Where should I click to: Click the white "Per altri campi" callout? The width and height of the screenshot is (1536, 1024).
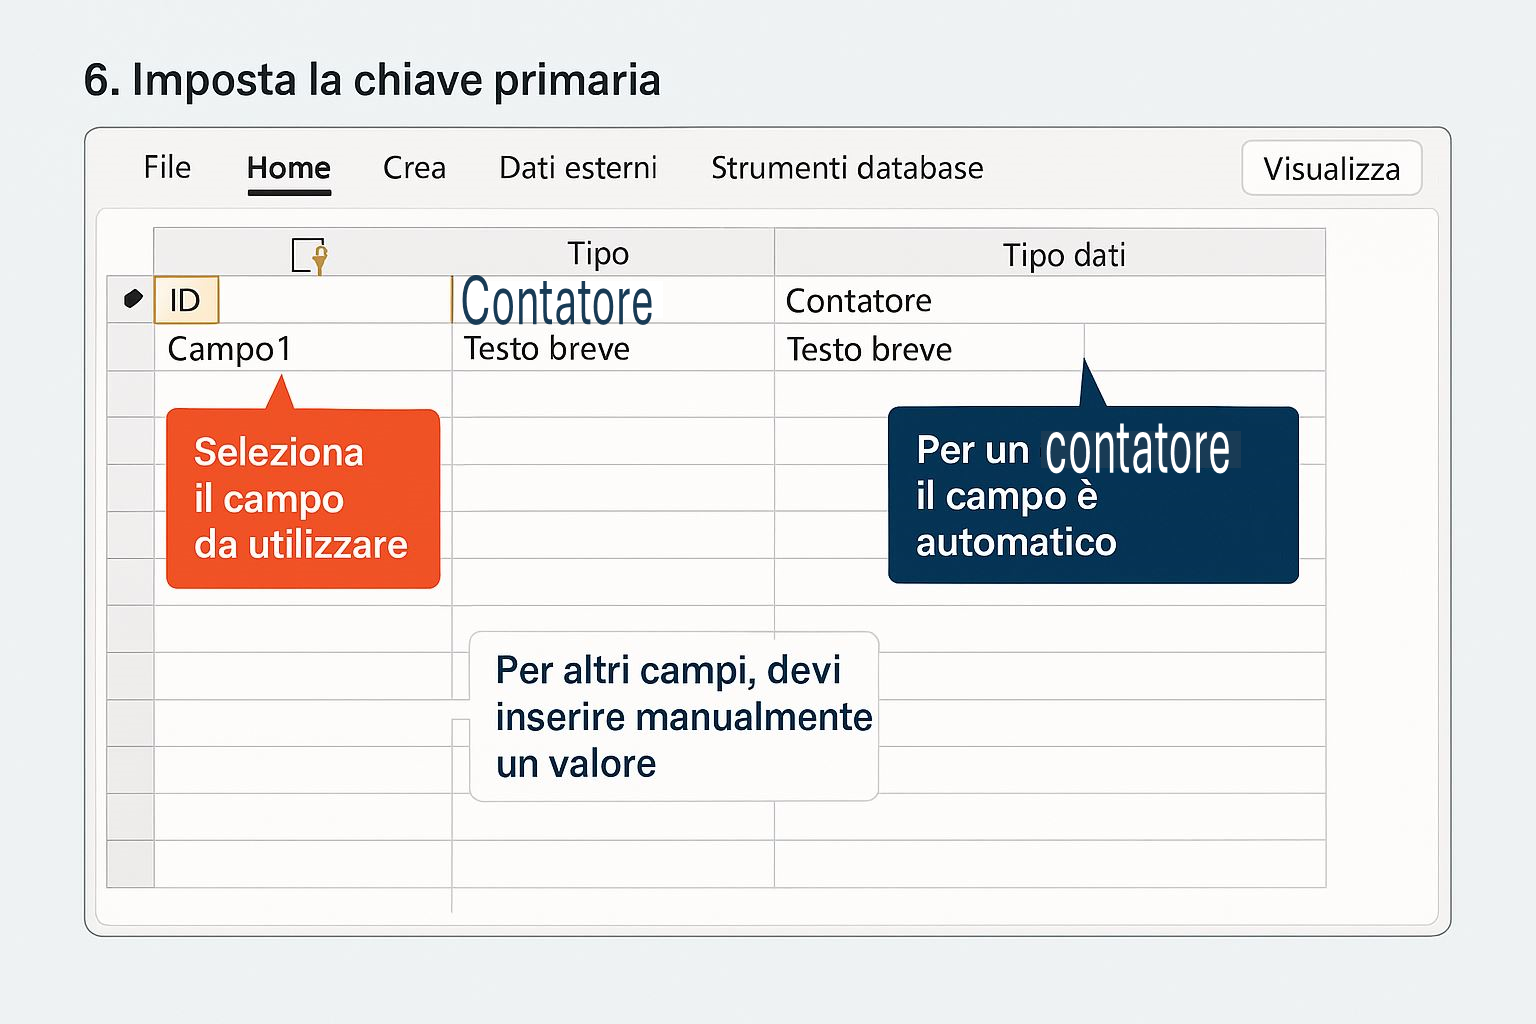click(674, 716)
